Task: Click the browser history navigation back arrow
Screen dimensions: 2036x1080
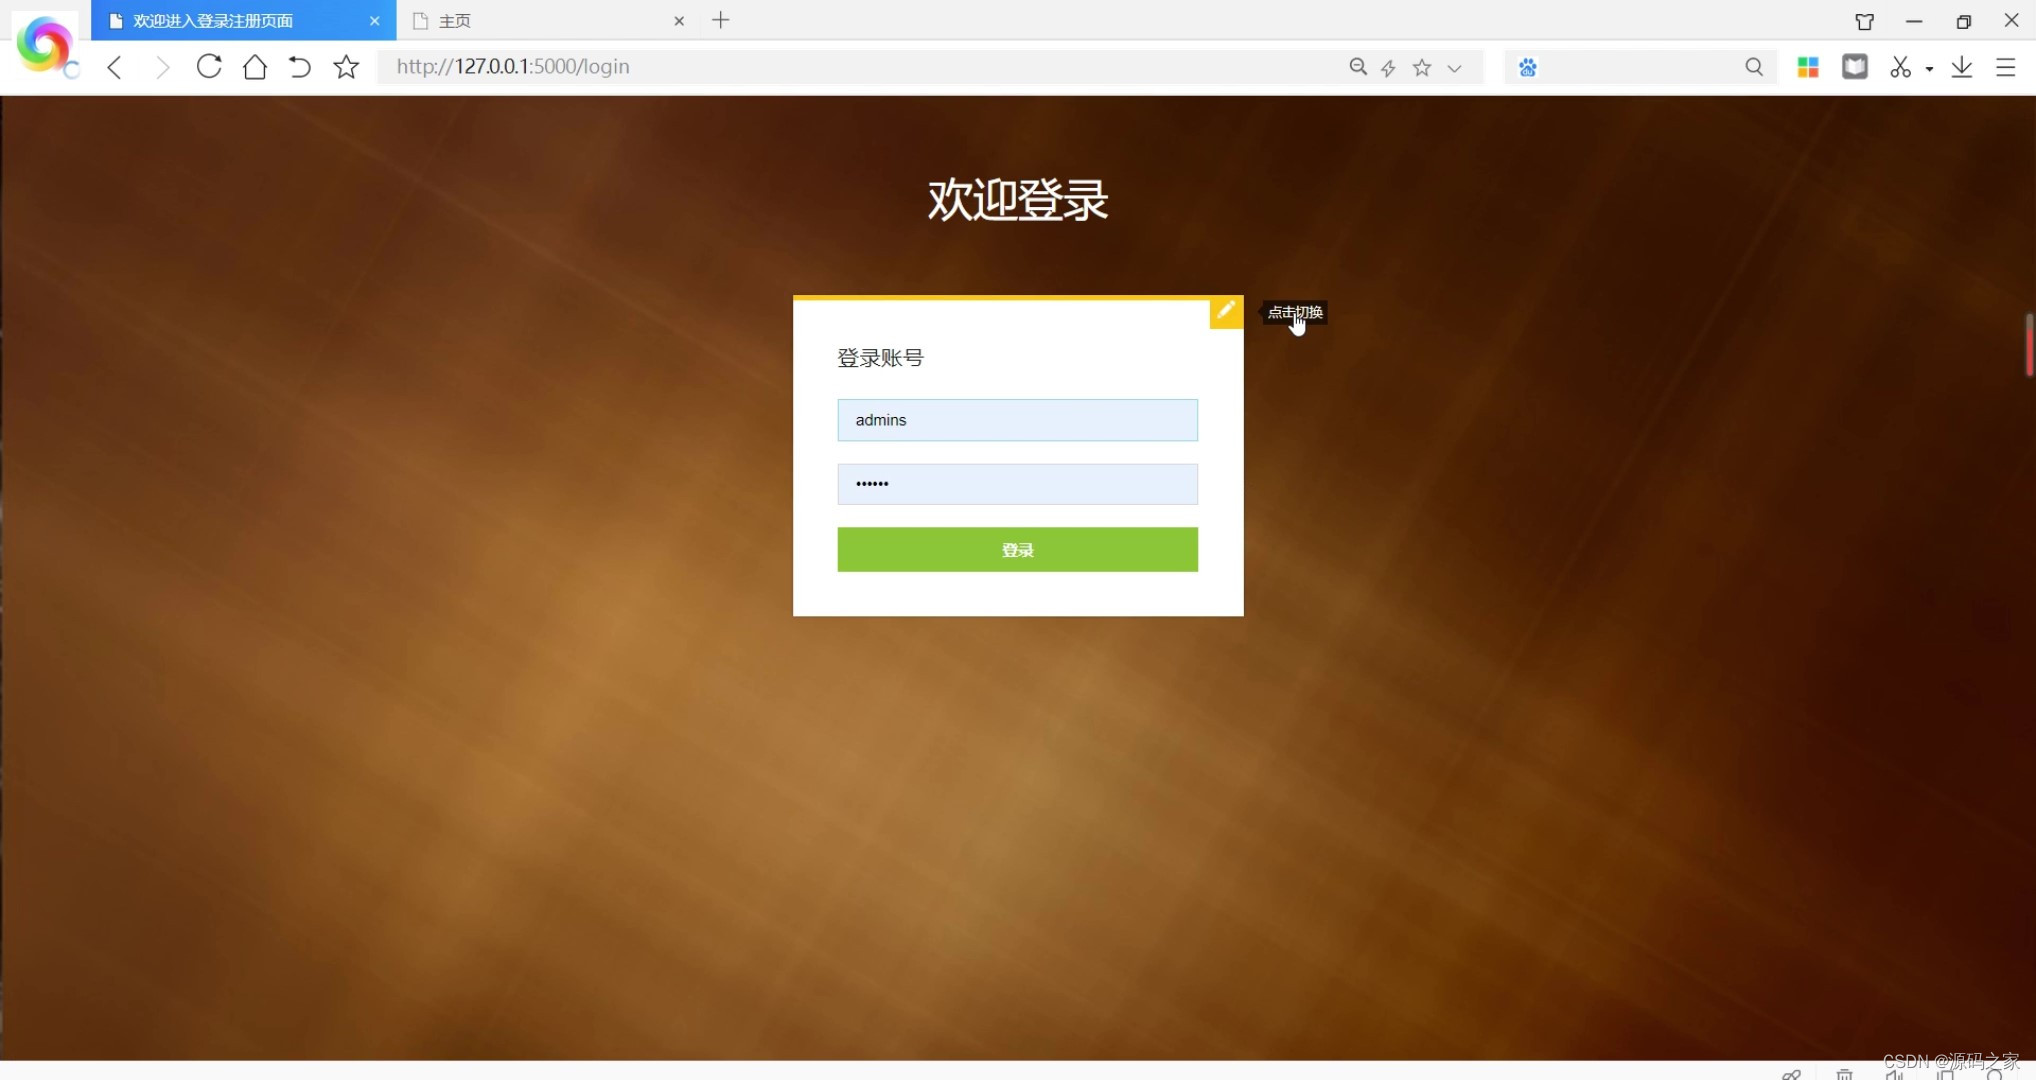Action: tap(114, 66)
